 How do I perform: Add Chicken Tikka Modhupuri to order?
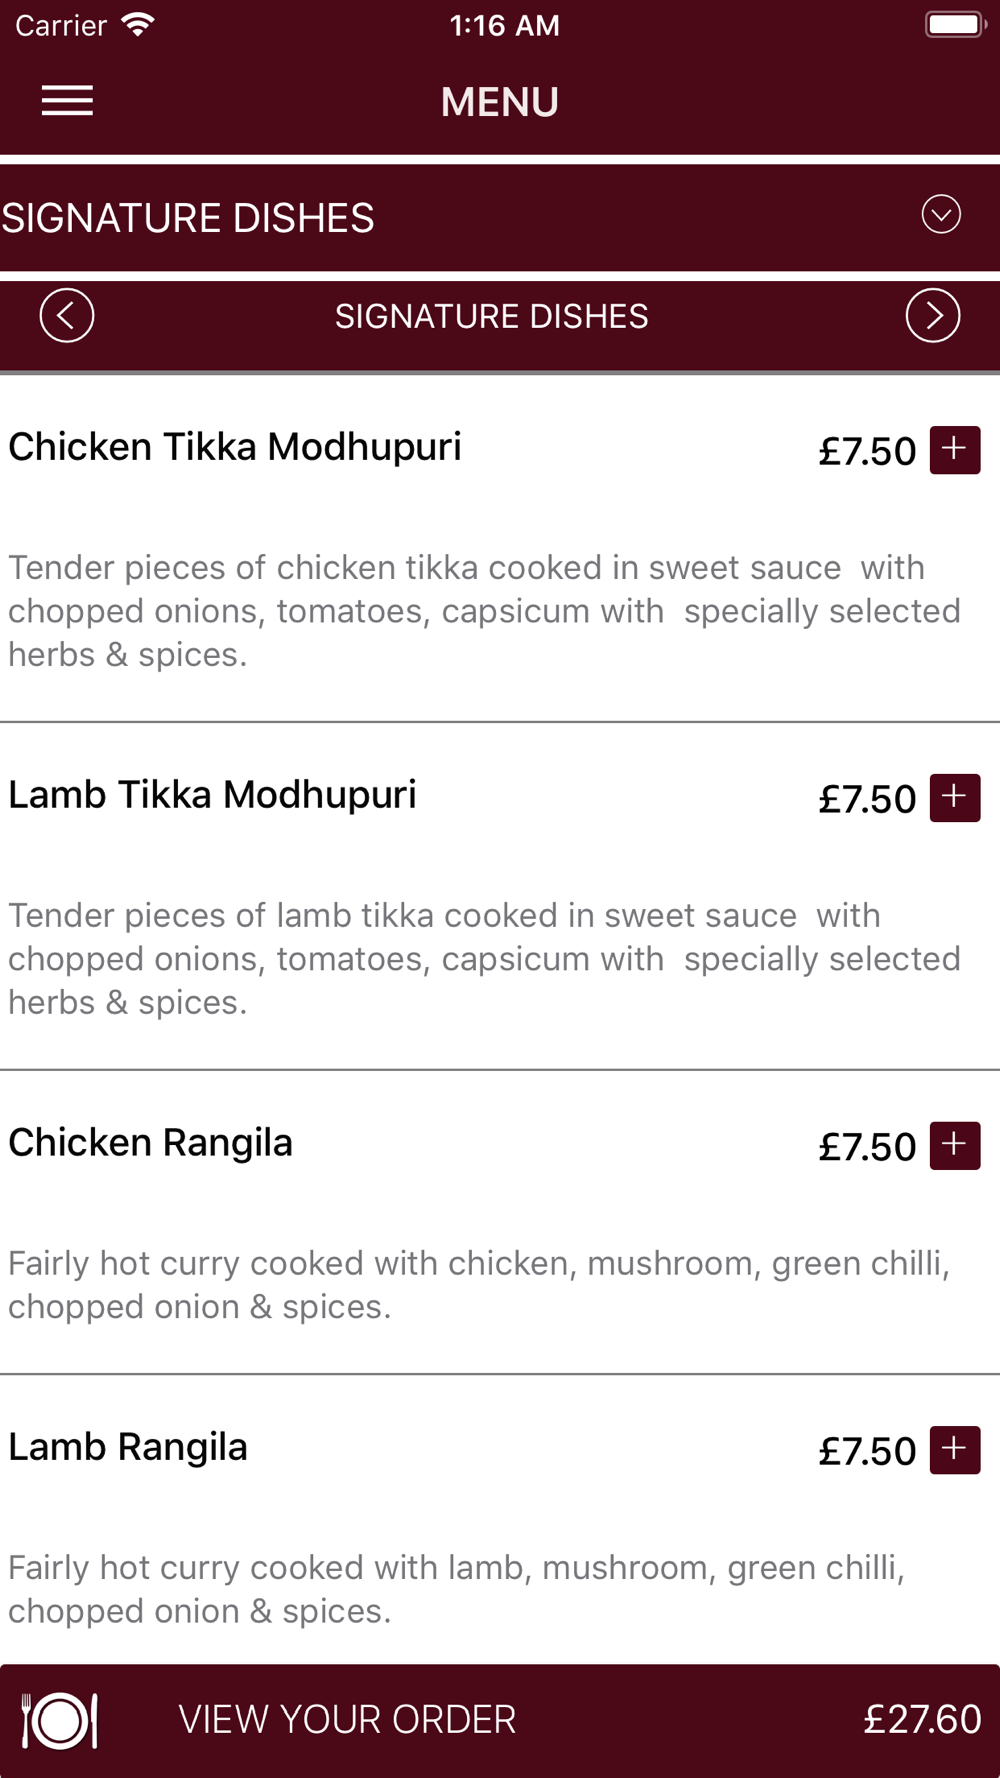pos(954,449)
